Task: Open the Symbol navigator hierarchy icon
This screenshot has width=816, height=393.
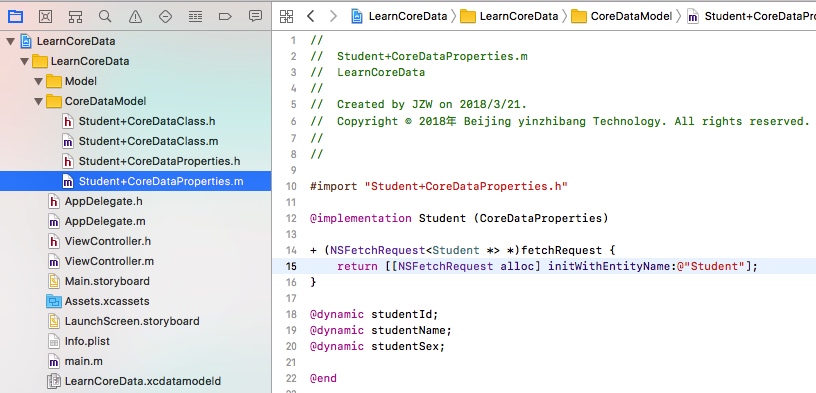Action: click(x=75, y=17)
